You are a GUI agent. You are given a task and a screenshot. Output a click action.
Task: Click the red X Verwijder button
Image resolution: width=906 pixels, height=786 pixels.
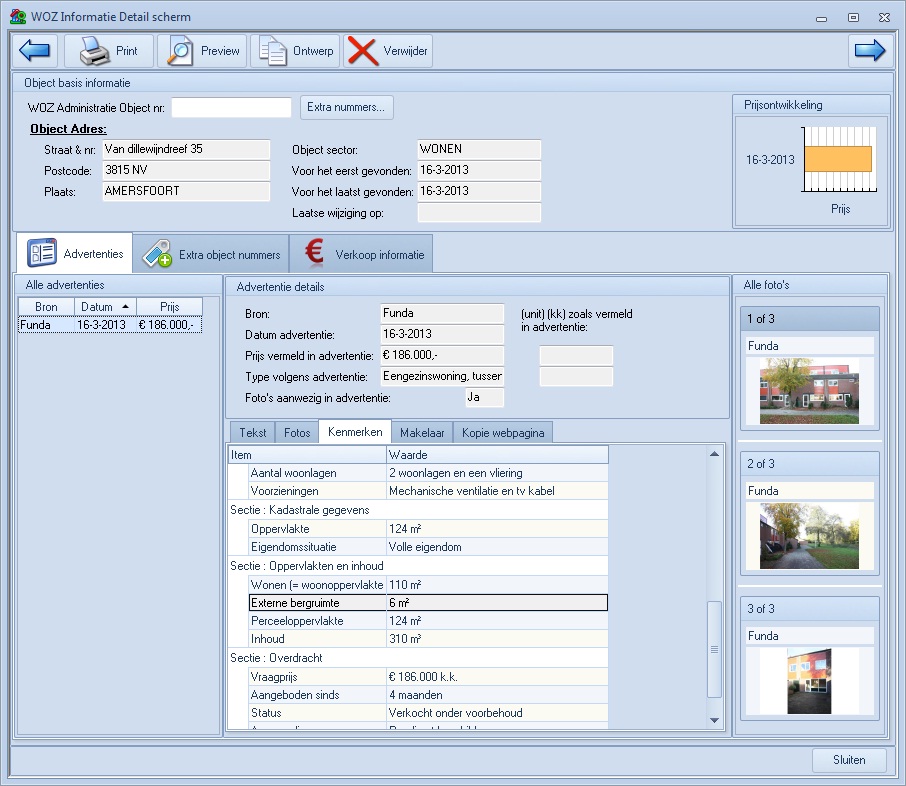[x=388, y=50]
